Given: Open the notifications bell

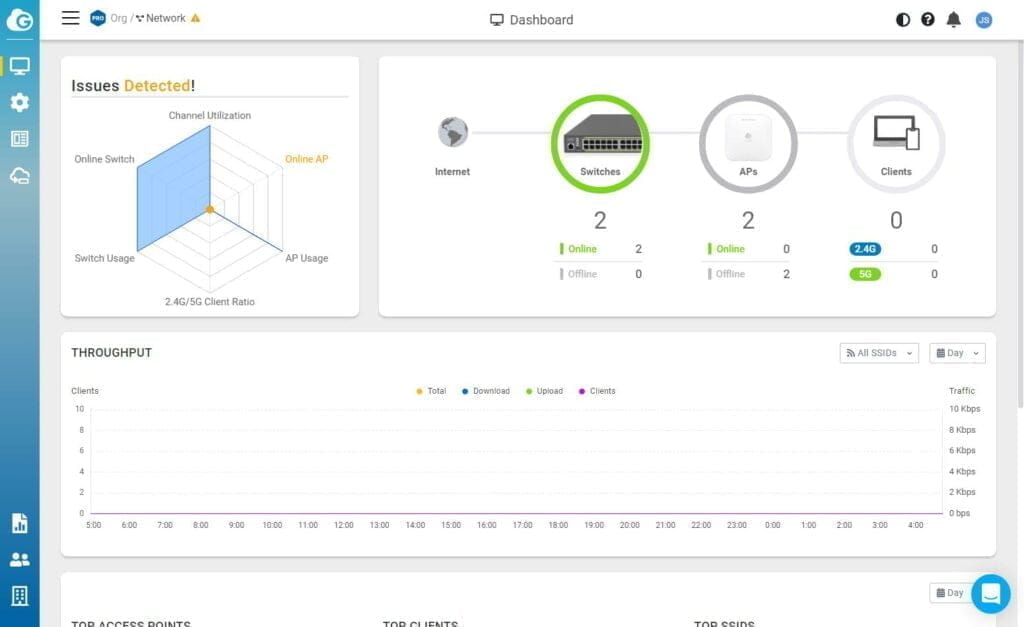Looking at the screenshot, I should point(954,19).
